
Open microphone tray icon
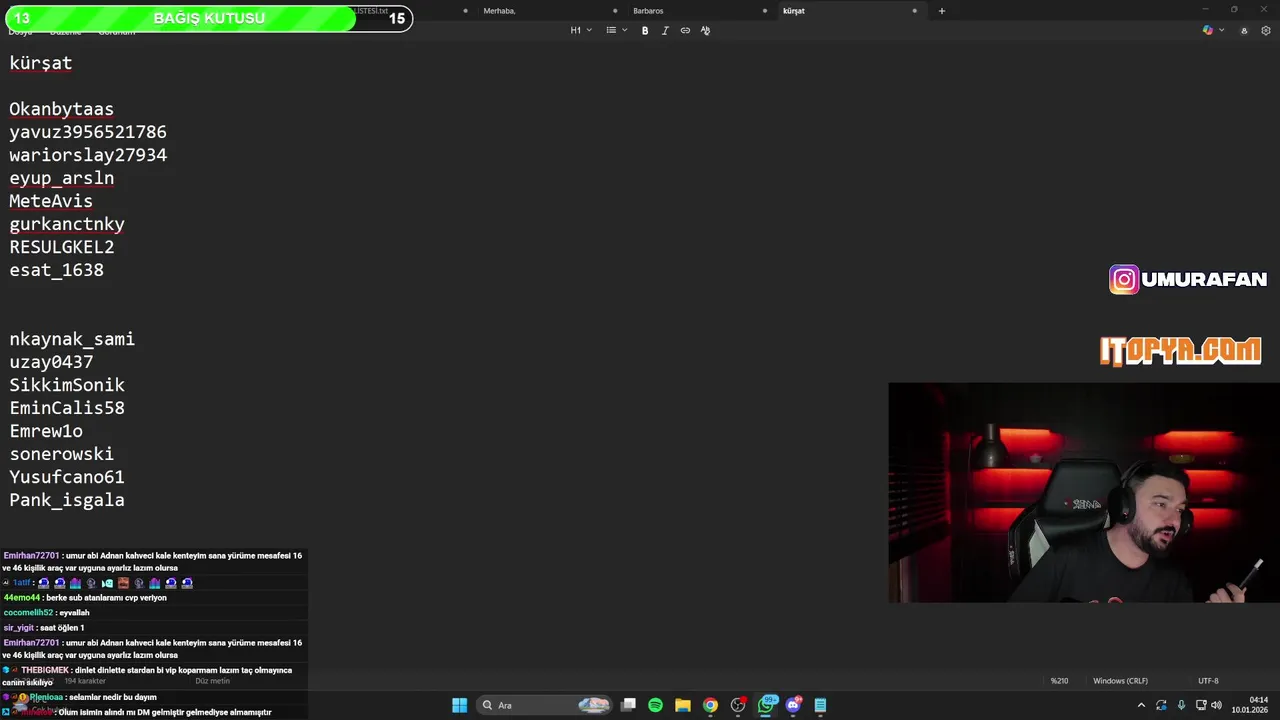[1181, 705]
